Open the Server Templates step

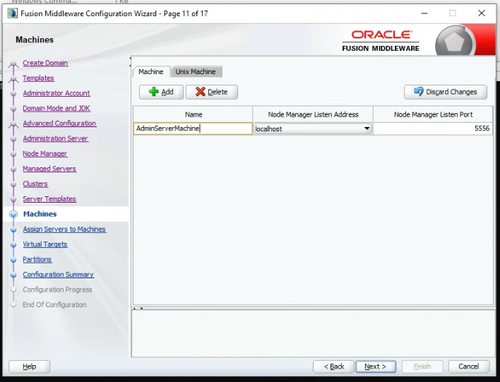(x=49, y=199)
